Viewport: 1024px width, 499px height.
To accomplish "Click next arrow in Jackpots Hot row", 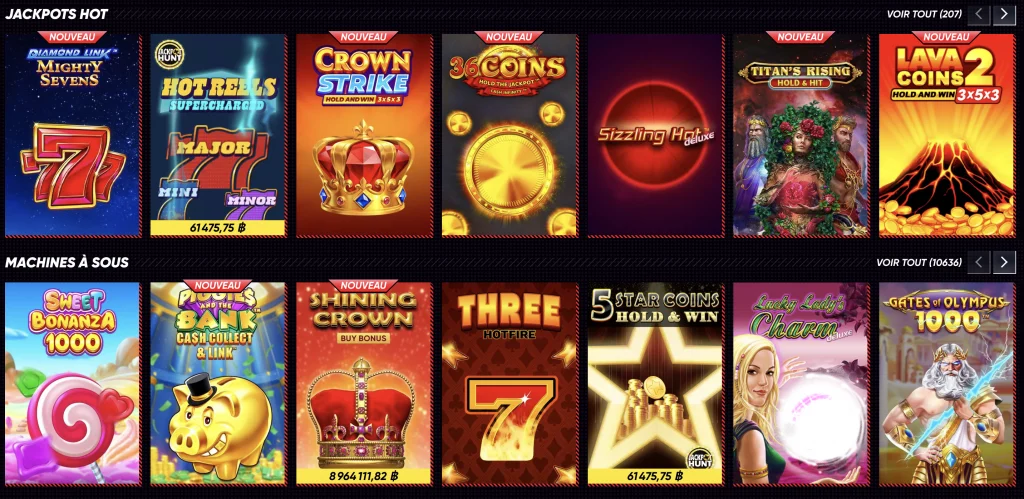I will point(1004,14).
